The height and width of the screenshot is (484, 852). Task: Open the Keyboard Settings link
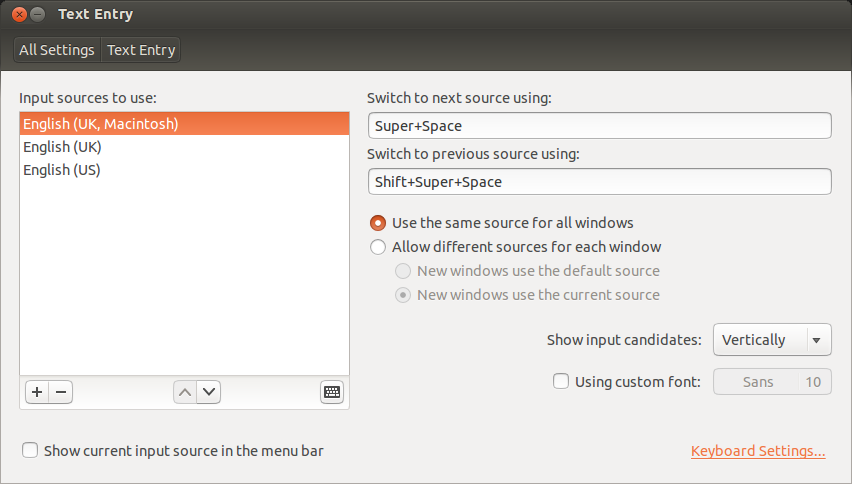coord(758,451)
